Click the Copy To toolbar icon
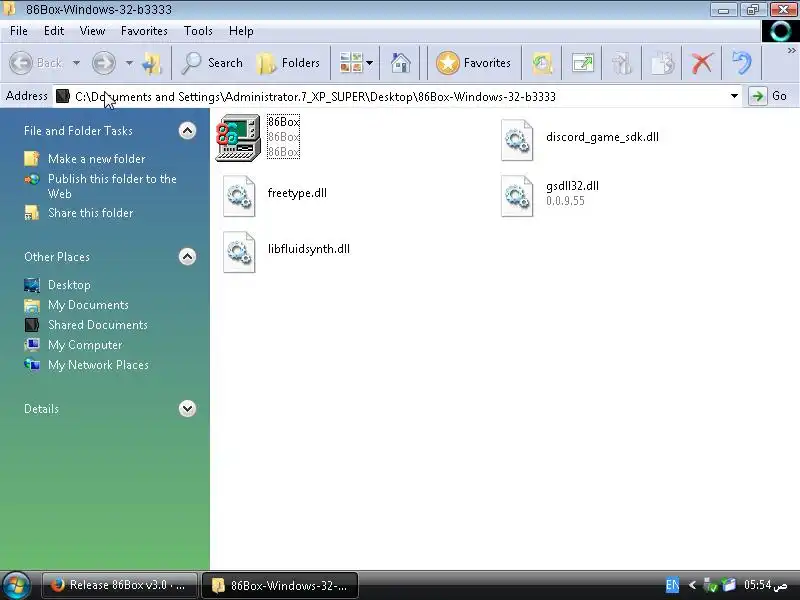800x600 pixels. [x=662, y=63]
